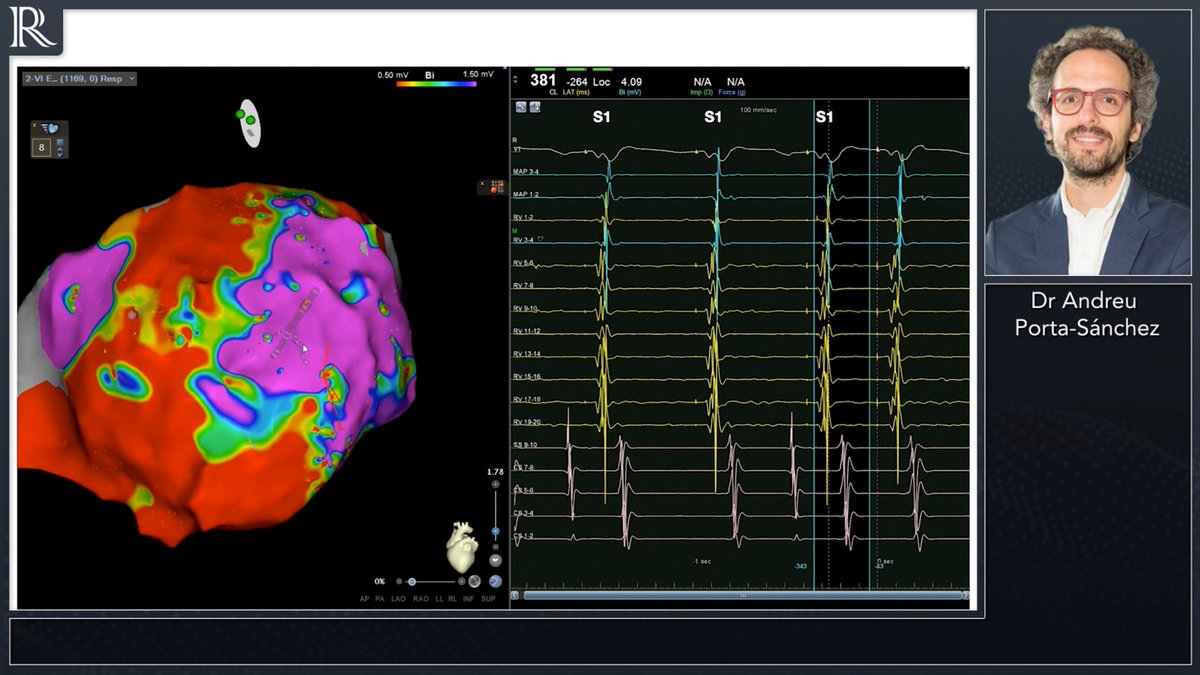The width and height of the screenshot is (1200, 675).
Task: Click the first ECG viewer tool icon under CL
Action: (521, 107)
